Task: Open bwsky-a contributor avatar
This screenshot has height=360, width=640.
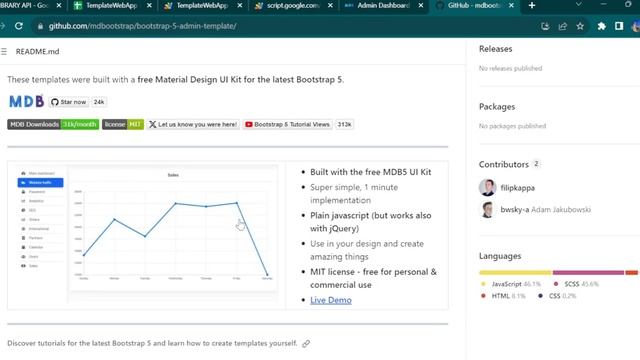Action: [487, 210]
